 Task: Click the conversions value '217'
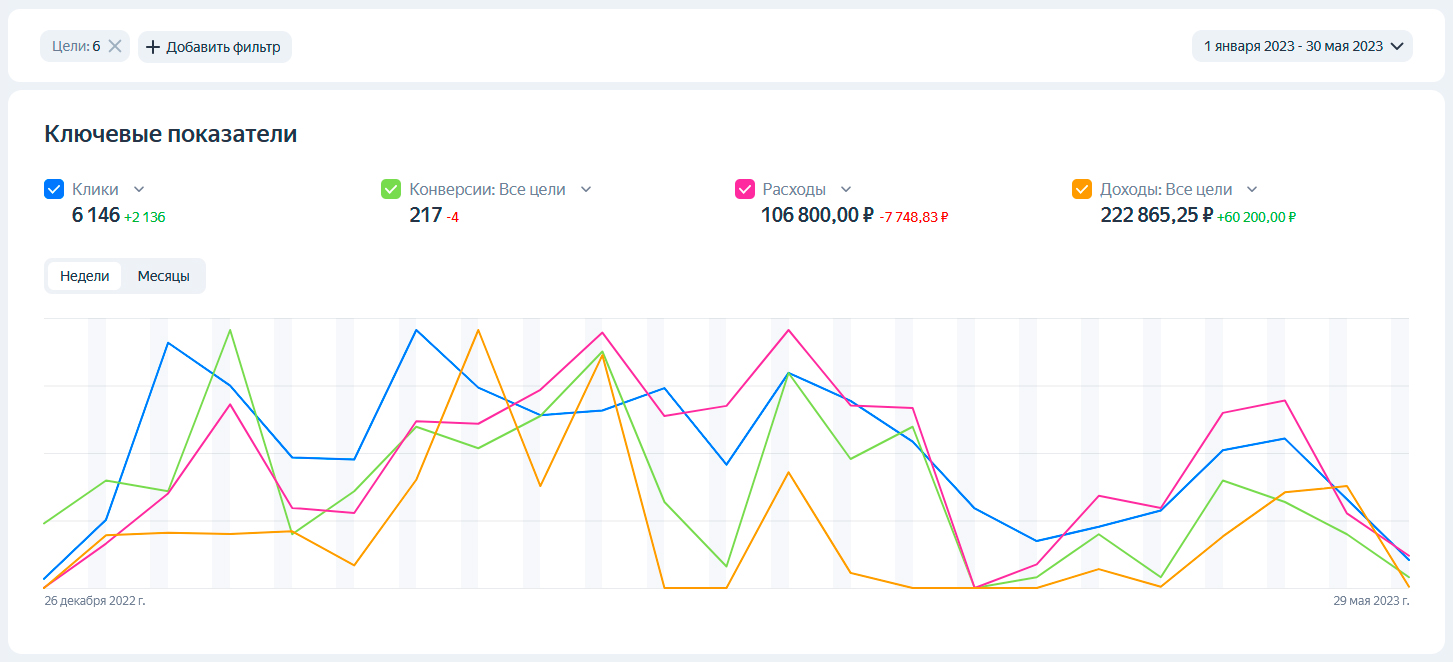point(425,214)
